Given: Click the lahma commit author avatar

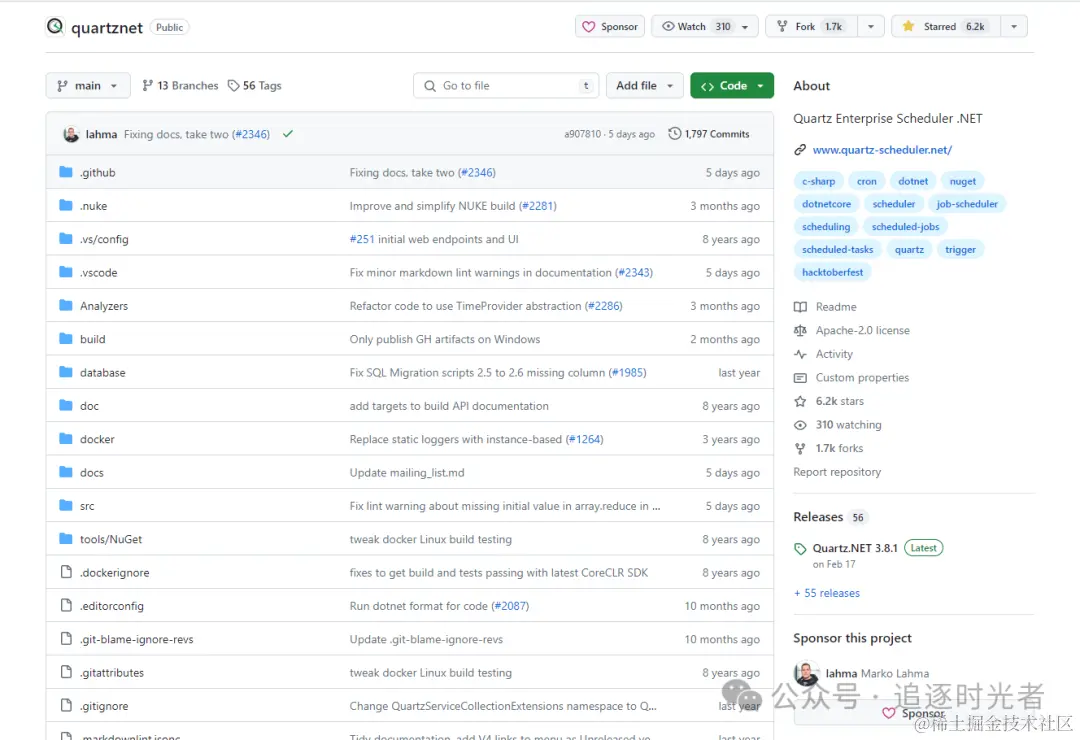Looking at the screenshot, I should pos(71,134).
